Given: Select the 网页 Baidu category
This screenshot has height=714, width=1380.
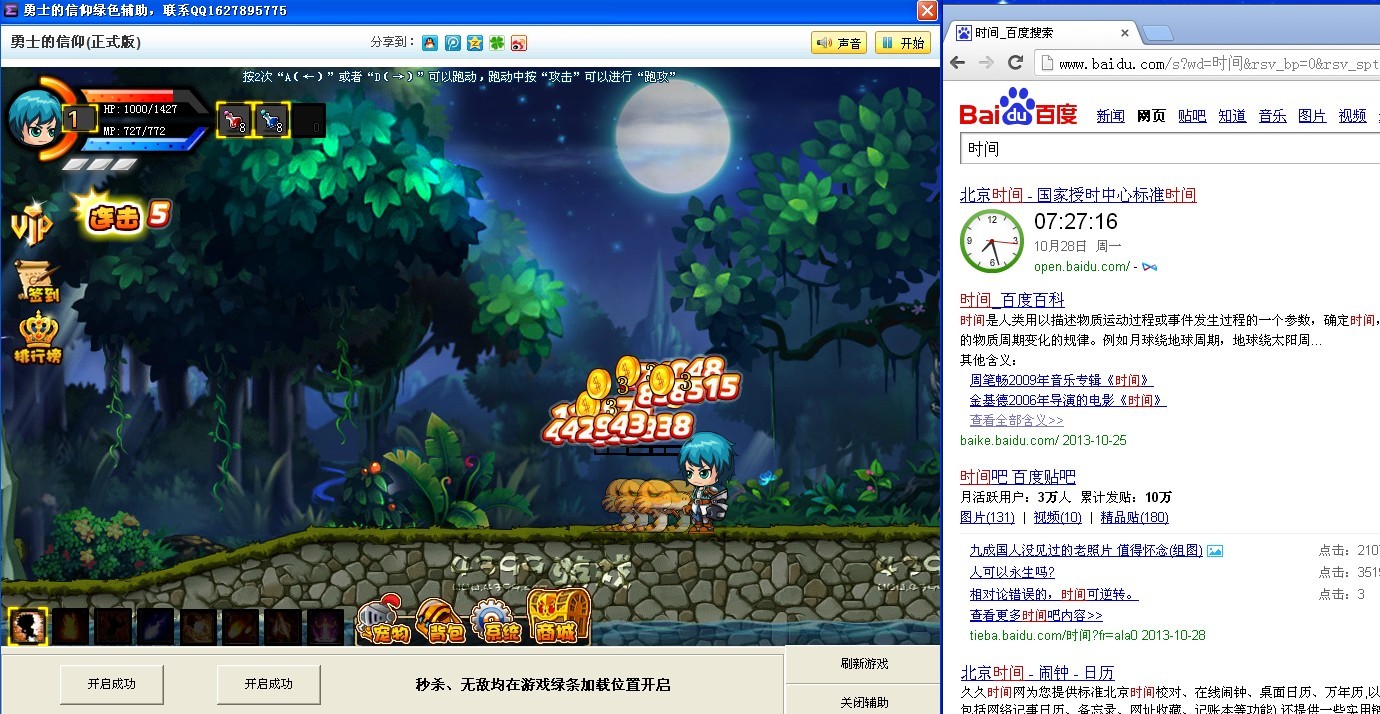Looking at the screenshot, I should [x=1151, y=116].
